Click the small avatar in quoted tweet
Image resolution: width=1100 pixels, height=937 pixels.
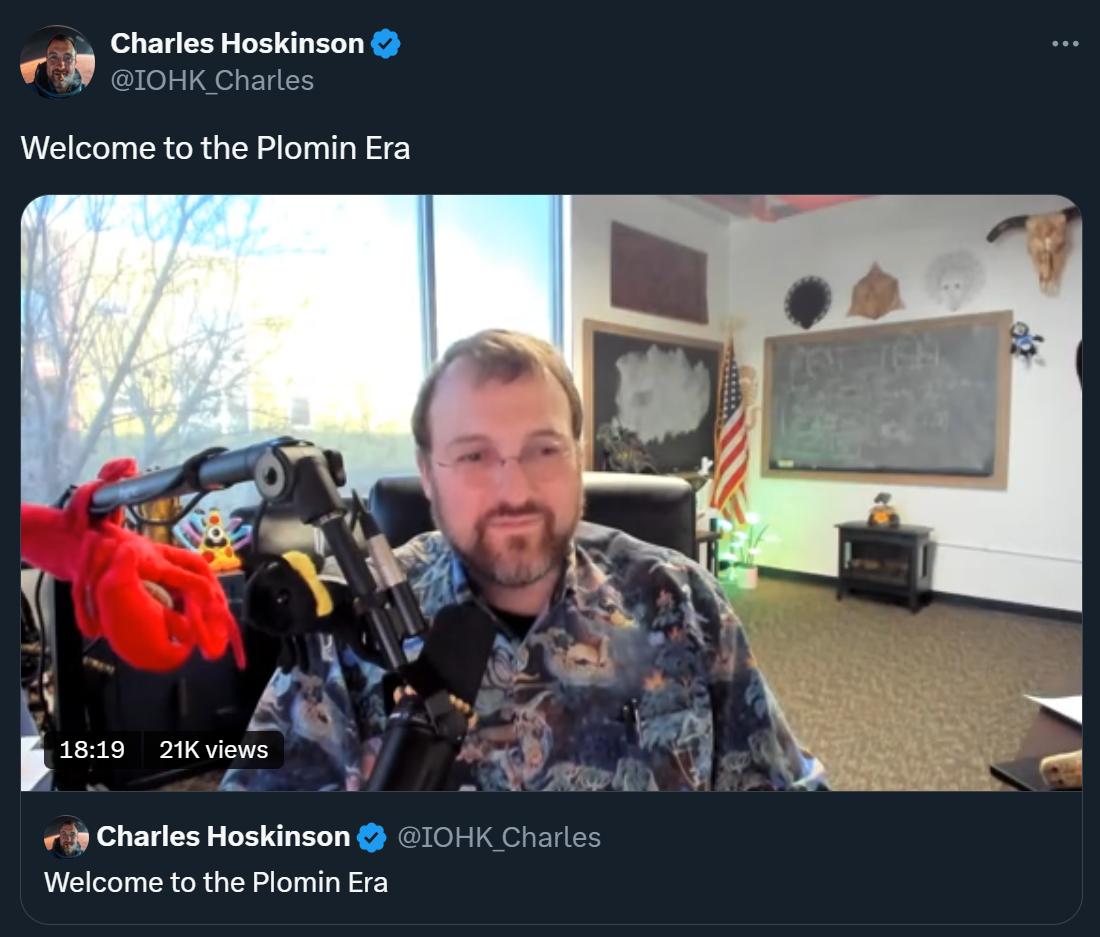click(66, 837)
